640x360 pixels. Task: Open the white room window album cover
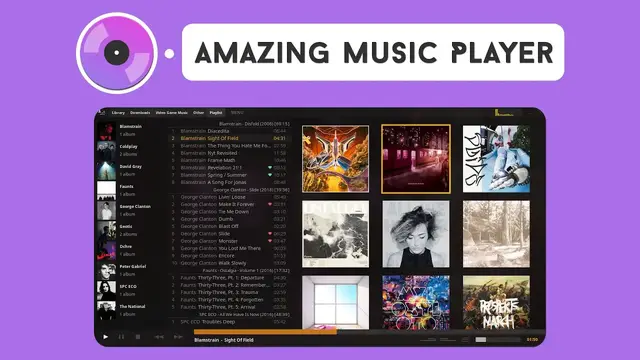pyautogui.click(x=336, y=302)
